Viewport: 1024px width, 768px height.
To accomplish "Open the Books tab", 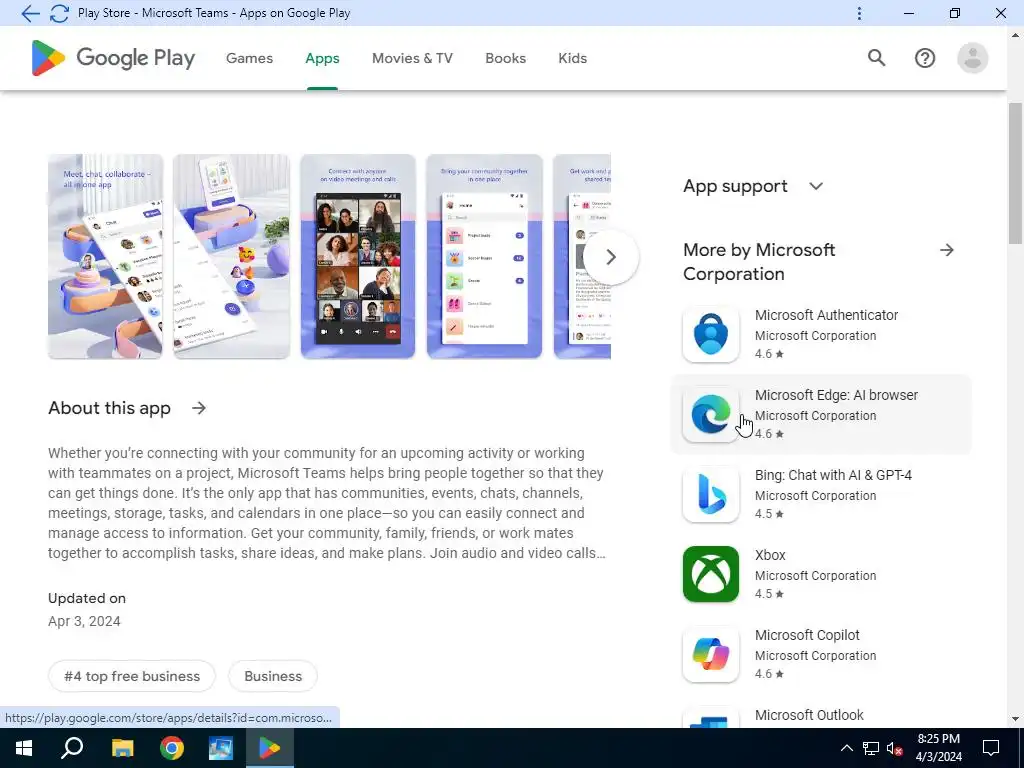I will click(x=505, y=58).
